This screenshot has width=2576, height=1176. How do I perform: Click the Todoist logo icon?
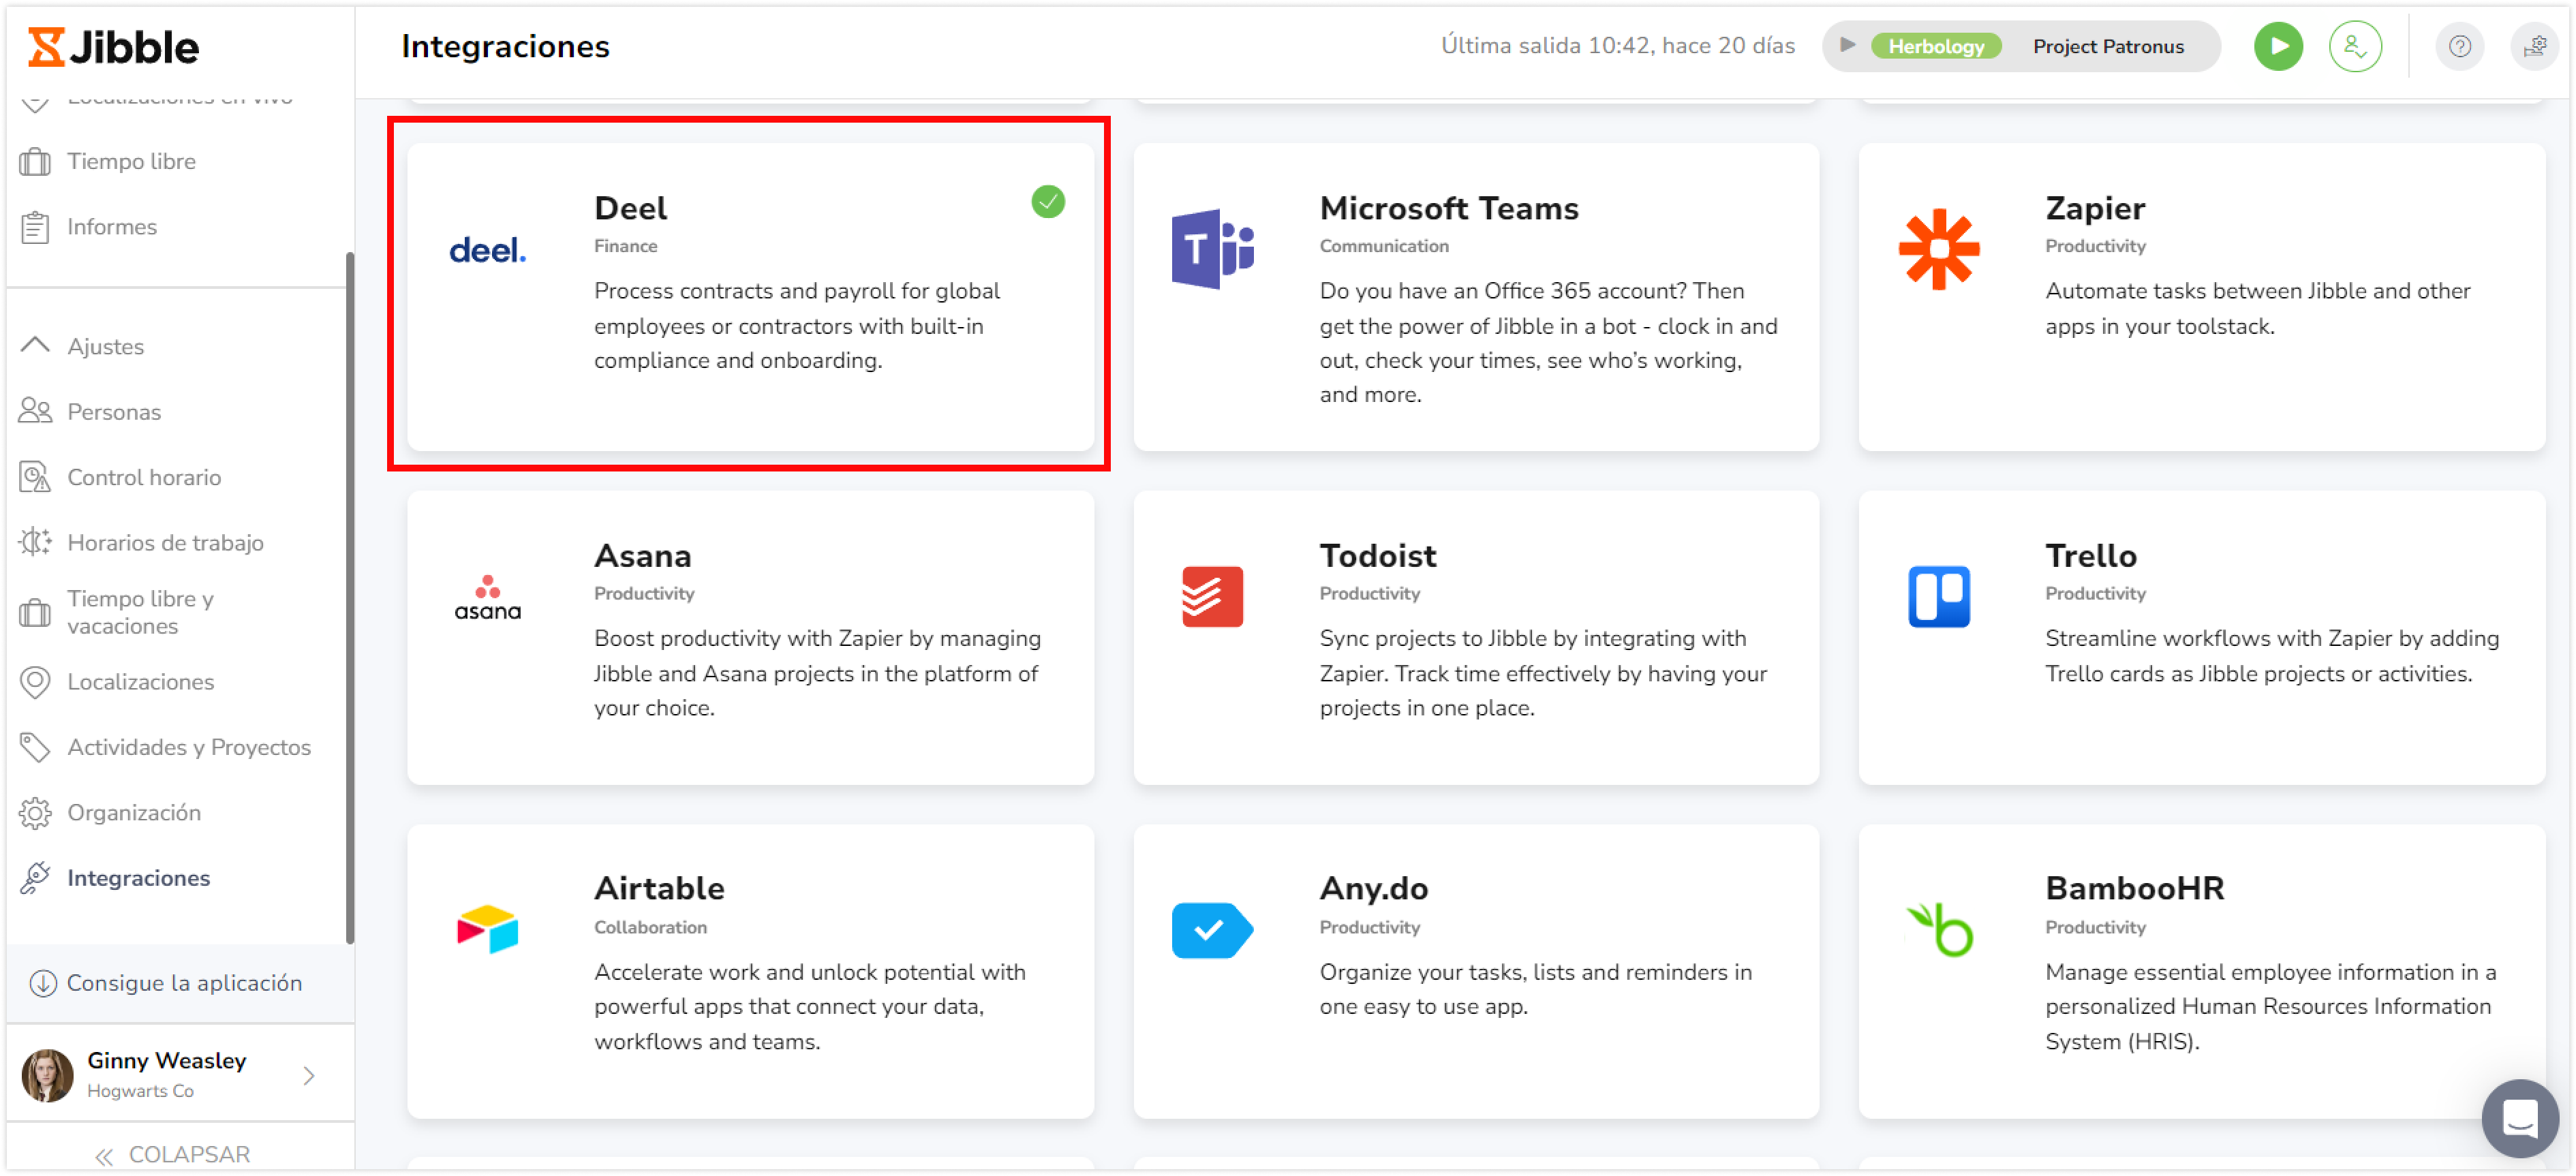tap(1211, 597)
